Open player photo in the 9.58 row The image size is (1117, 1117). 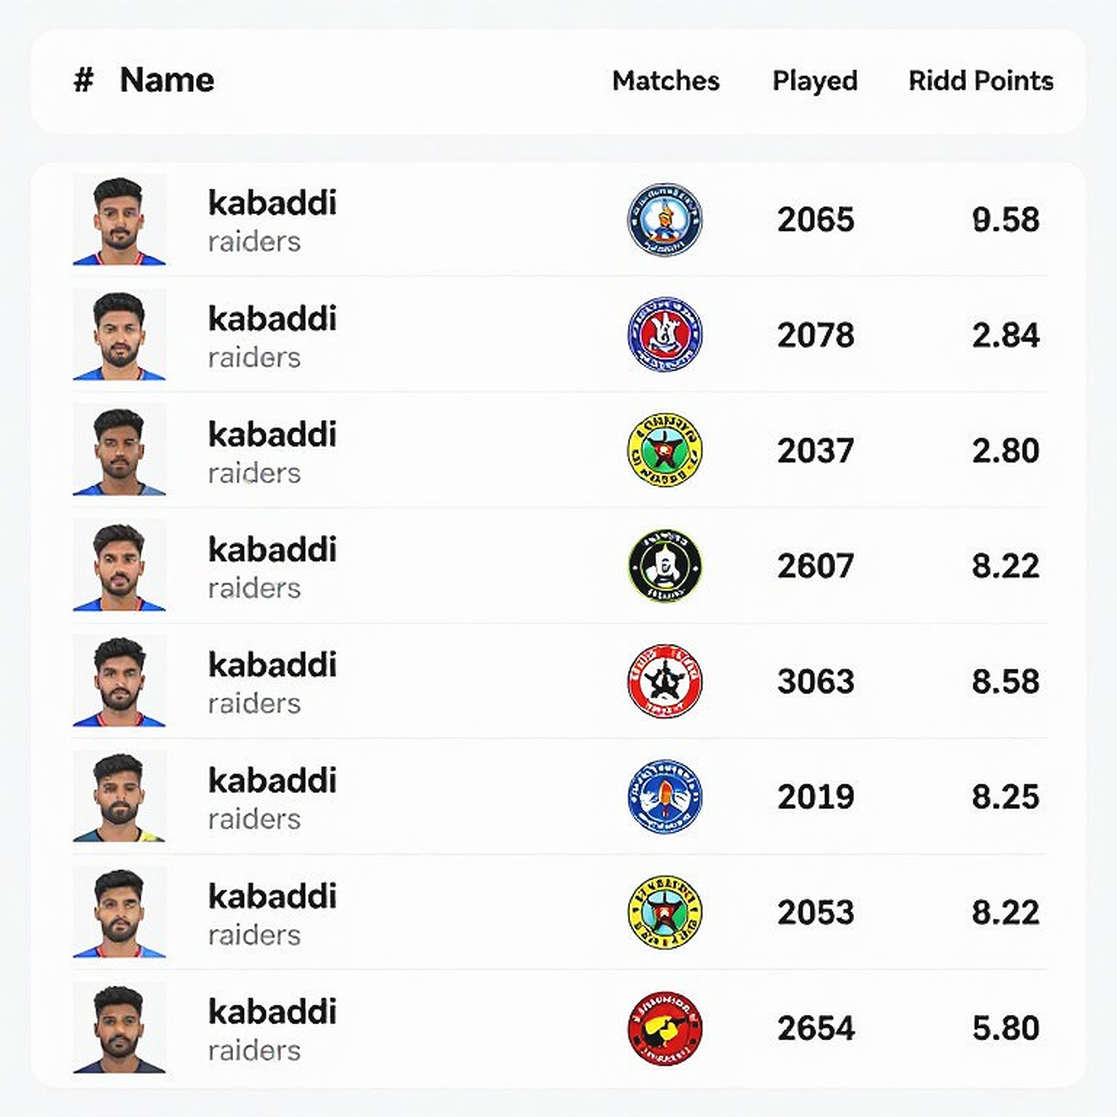(x=120, y=219)
